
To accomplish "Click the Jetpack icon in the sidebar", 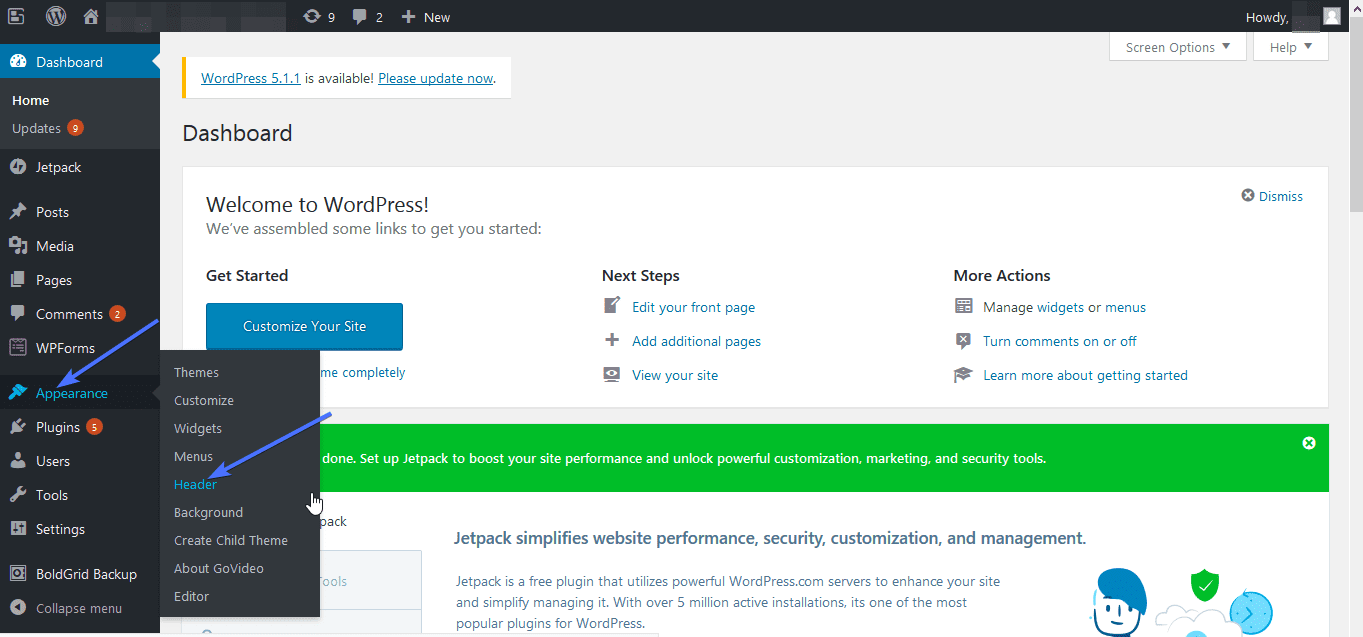I will (20, 167).
